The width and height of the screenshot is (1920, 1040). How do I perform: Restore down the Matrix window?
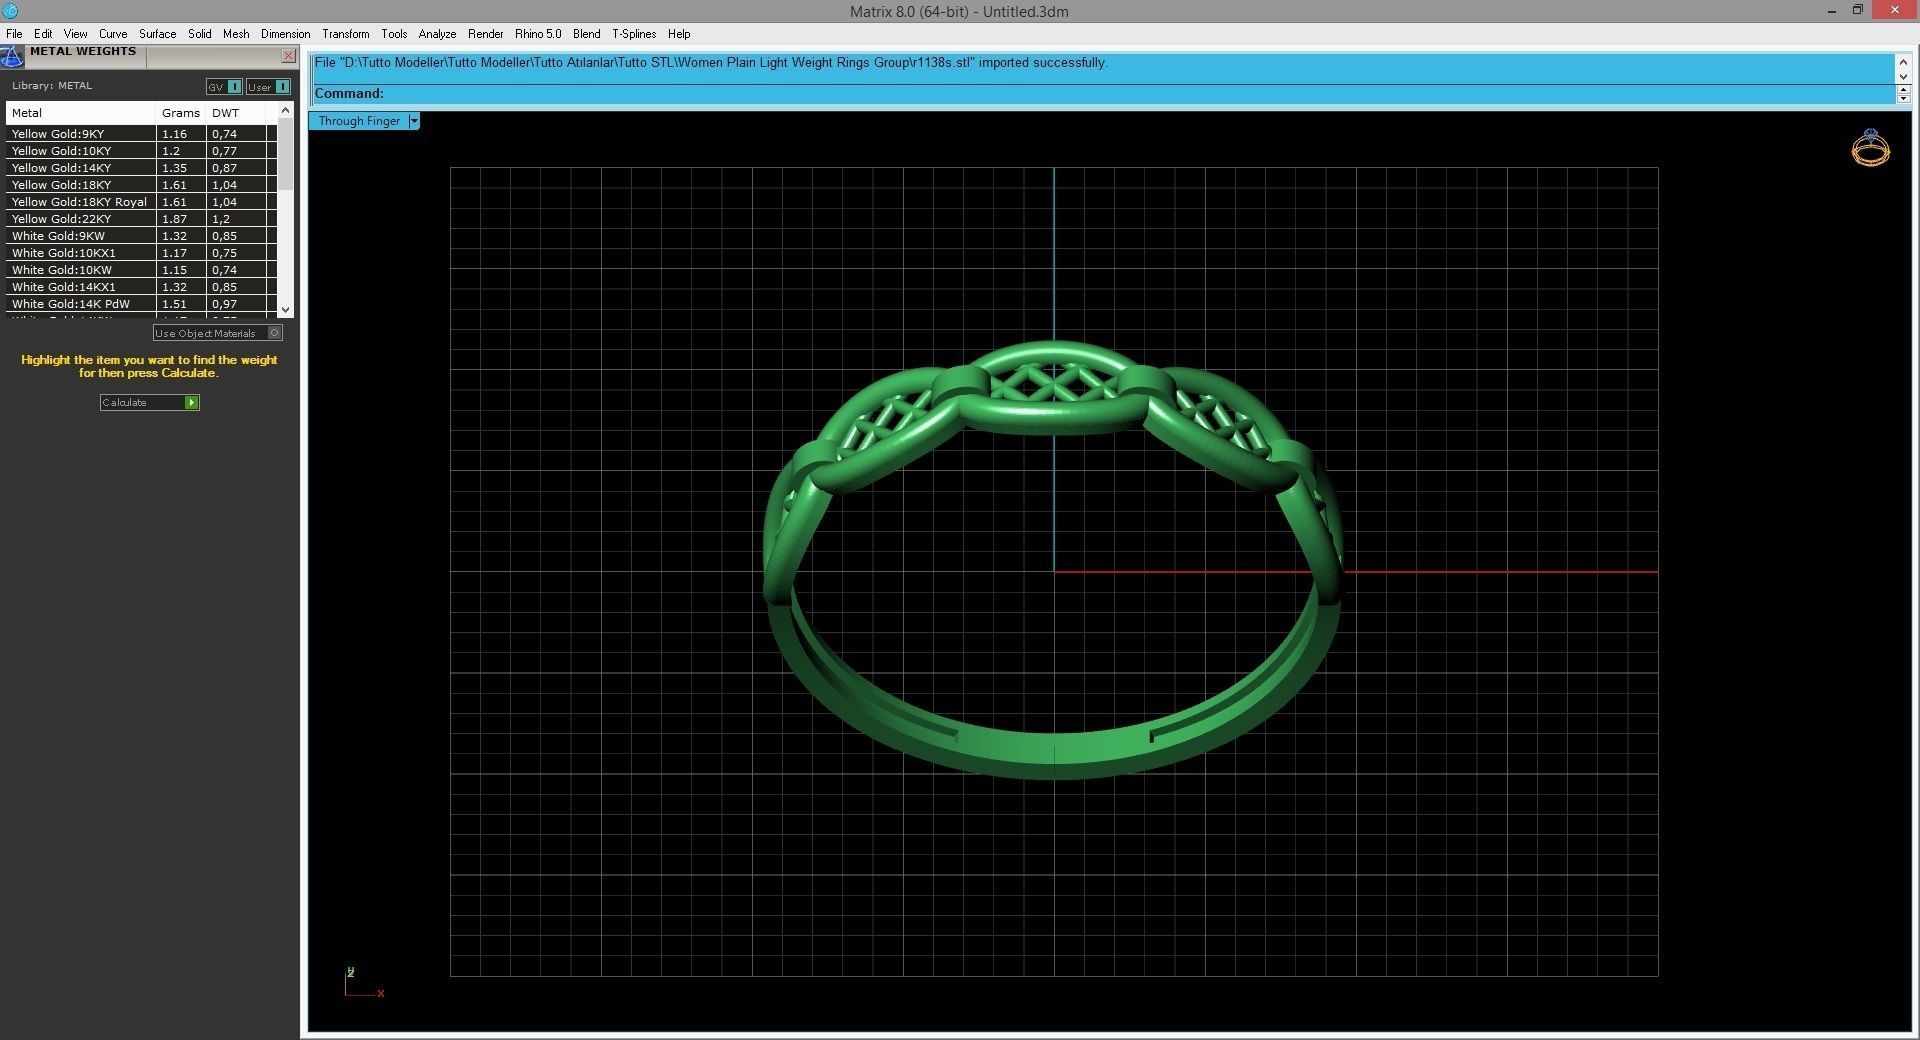tap(1858, 11)
